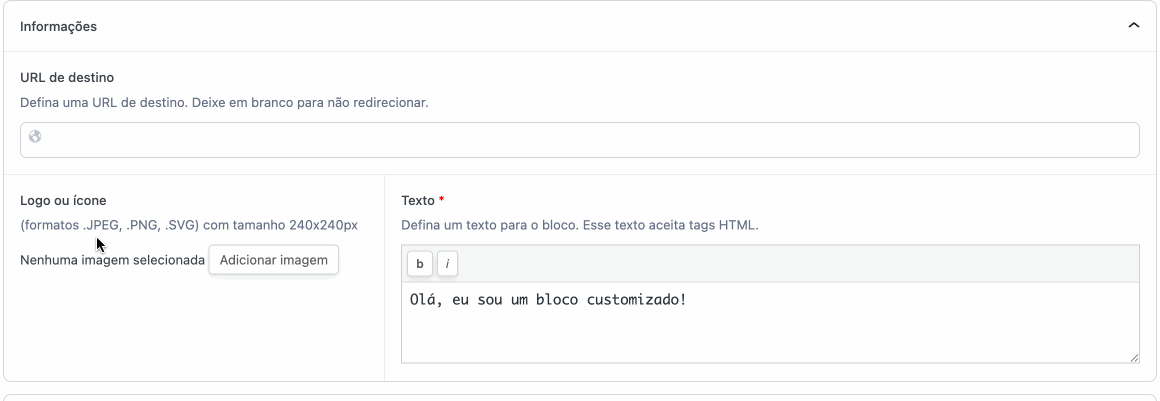Click the Informações panel header title
This screenshot has width=1160, height=401.
58,27
